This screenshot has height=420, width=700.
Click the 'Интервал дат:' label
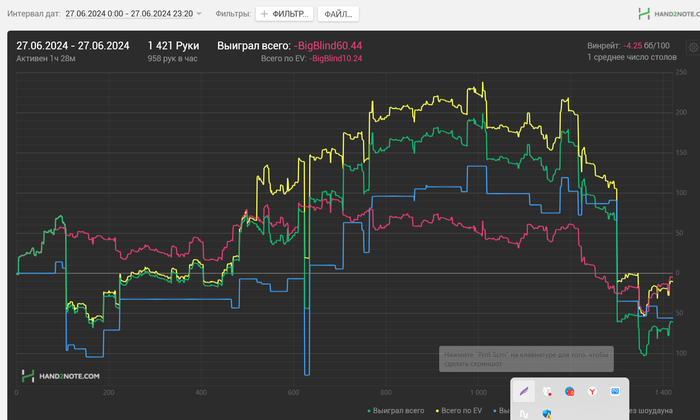point(33,14)
